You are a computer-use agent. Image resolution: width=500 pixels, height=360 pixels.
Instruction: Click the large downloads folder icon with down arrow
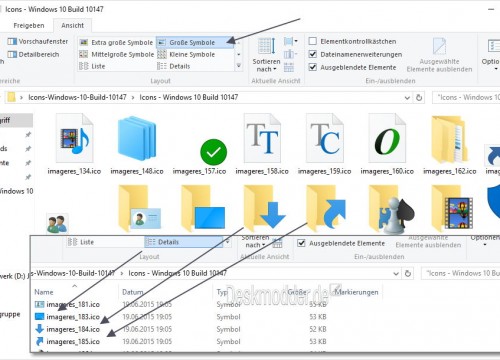265,209
